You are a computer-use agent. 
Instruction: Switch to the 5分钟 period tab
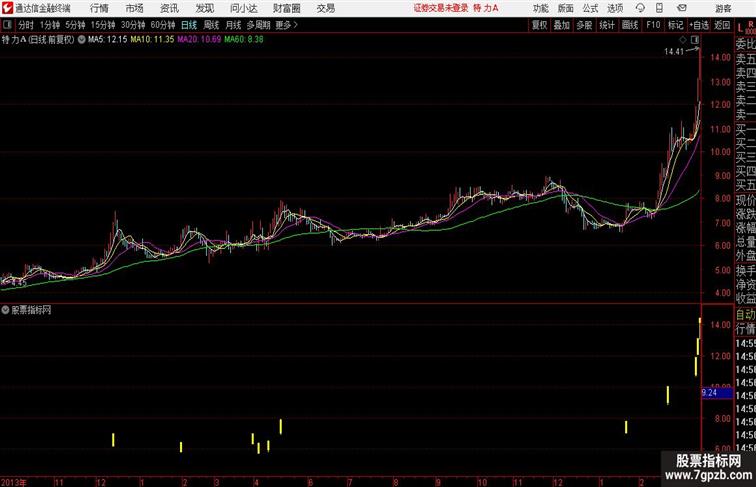pos(75,25)
